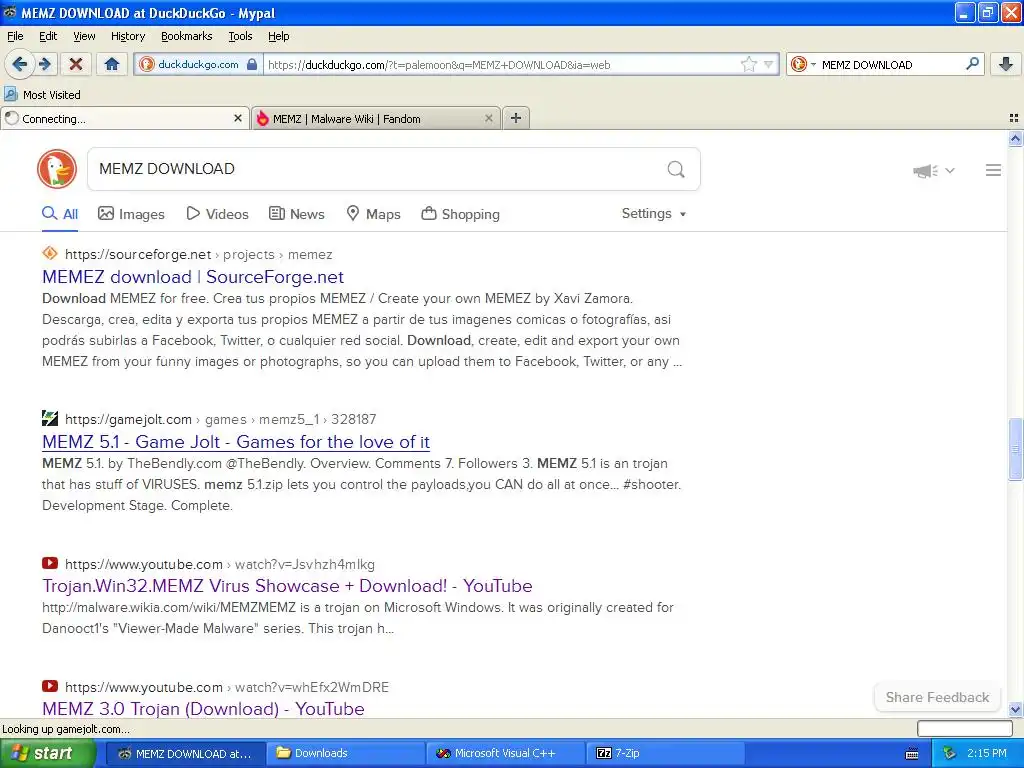This screenshot has width=1024, height=768.
Task: Close the Connecting... tab
Action: click(238, 118)
